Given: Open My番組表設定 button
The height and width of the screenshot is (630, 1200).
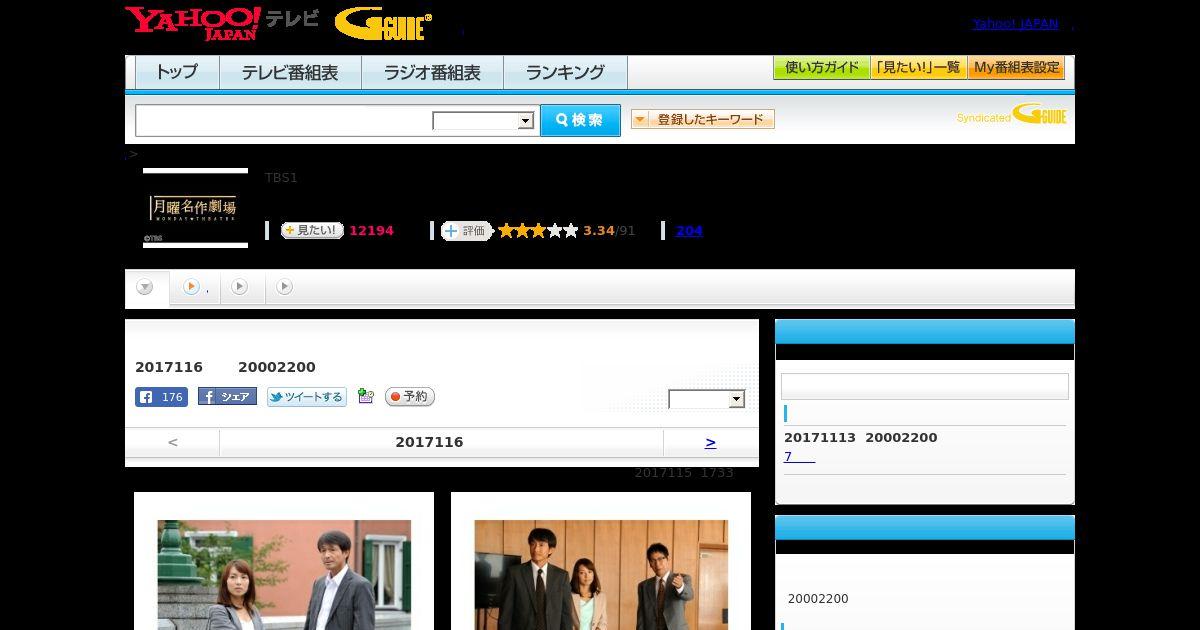Looking at the screenshot, I should [1016, 68].
